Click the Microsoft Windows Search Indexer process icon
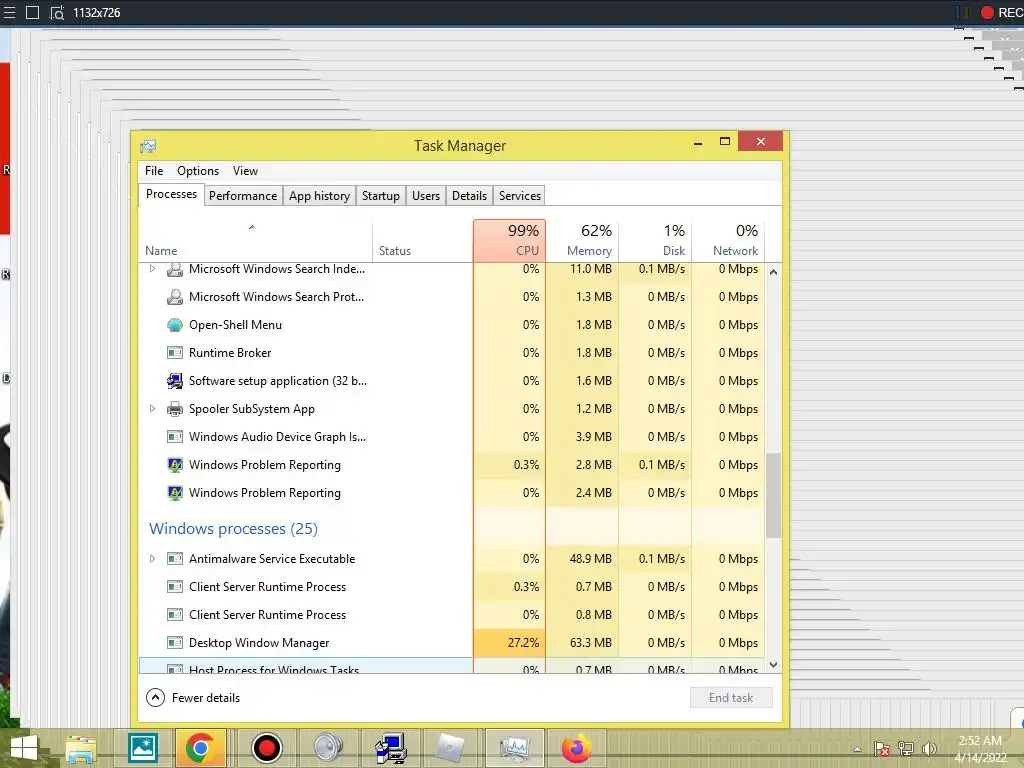Viewport: 1024px width, 768px height. (174, 269)
